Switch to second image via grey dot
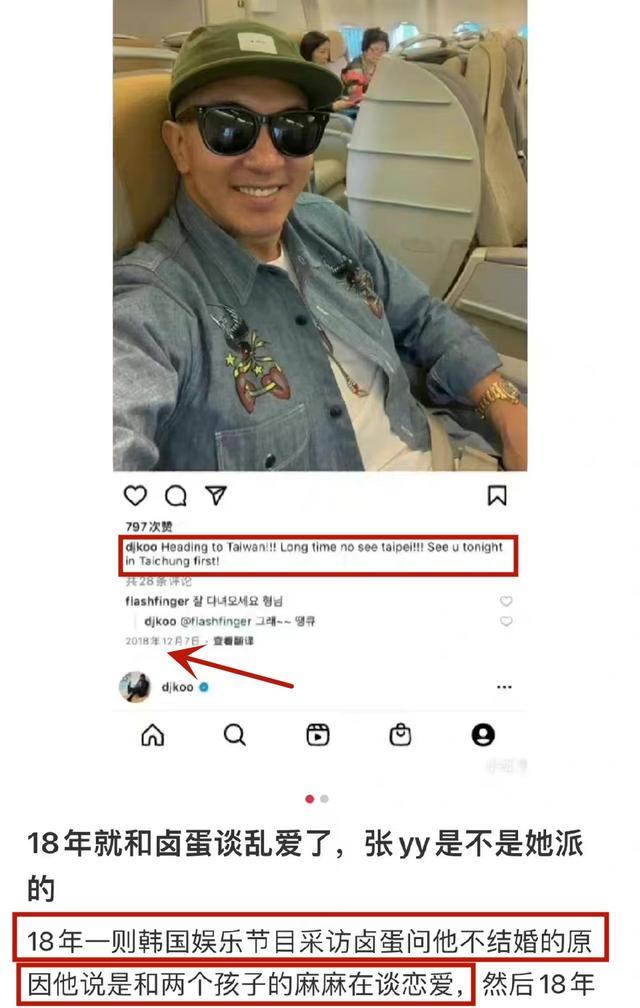The image size is (640, 1008). [x=324, y=799]
